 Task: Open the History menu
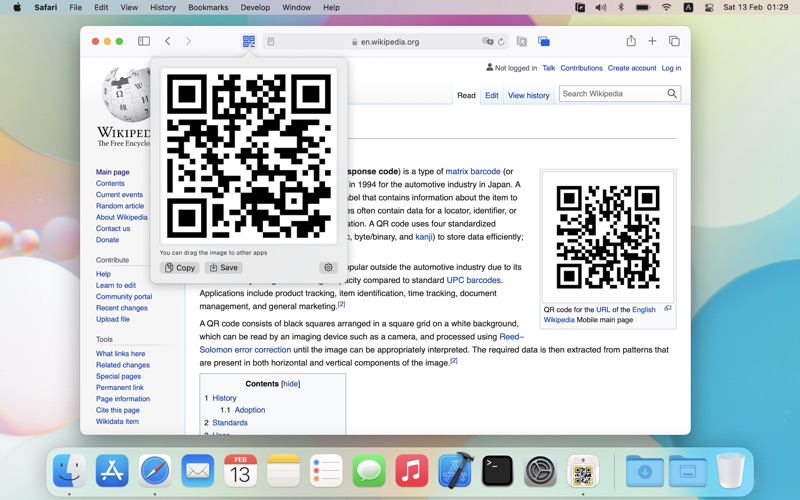[163, 7]
